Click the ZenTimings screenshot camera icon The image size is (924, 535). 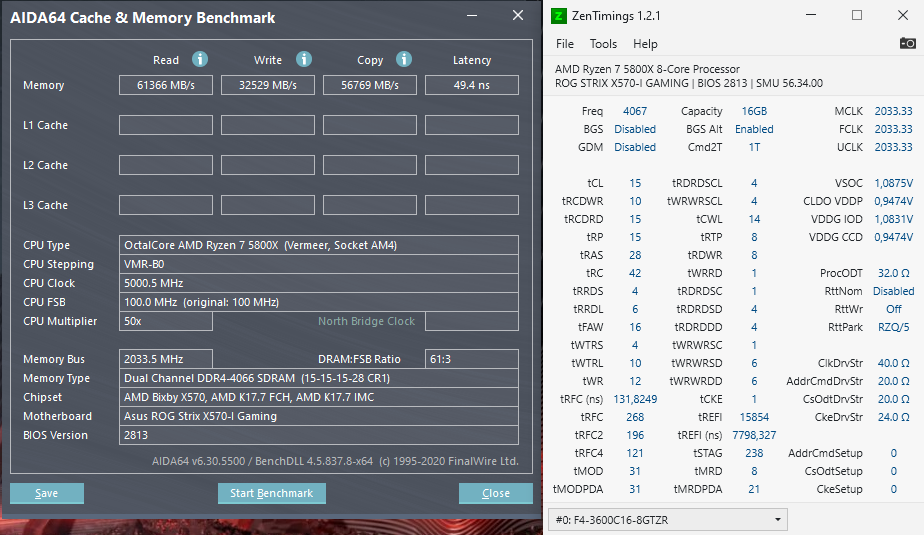point(908,43)
